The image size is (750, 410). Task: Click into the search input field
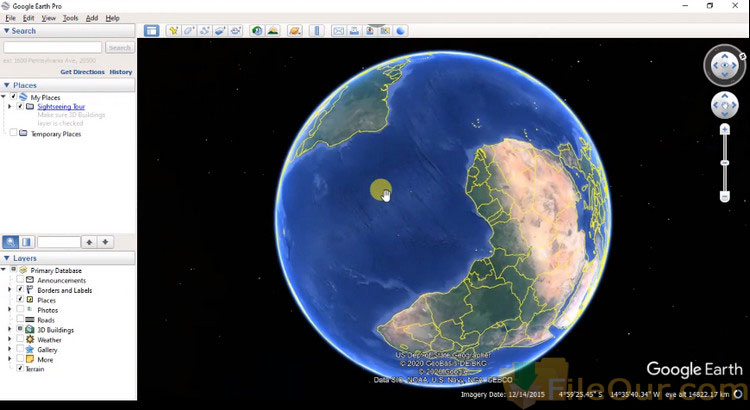click(x=52, y=47)
